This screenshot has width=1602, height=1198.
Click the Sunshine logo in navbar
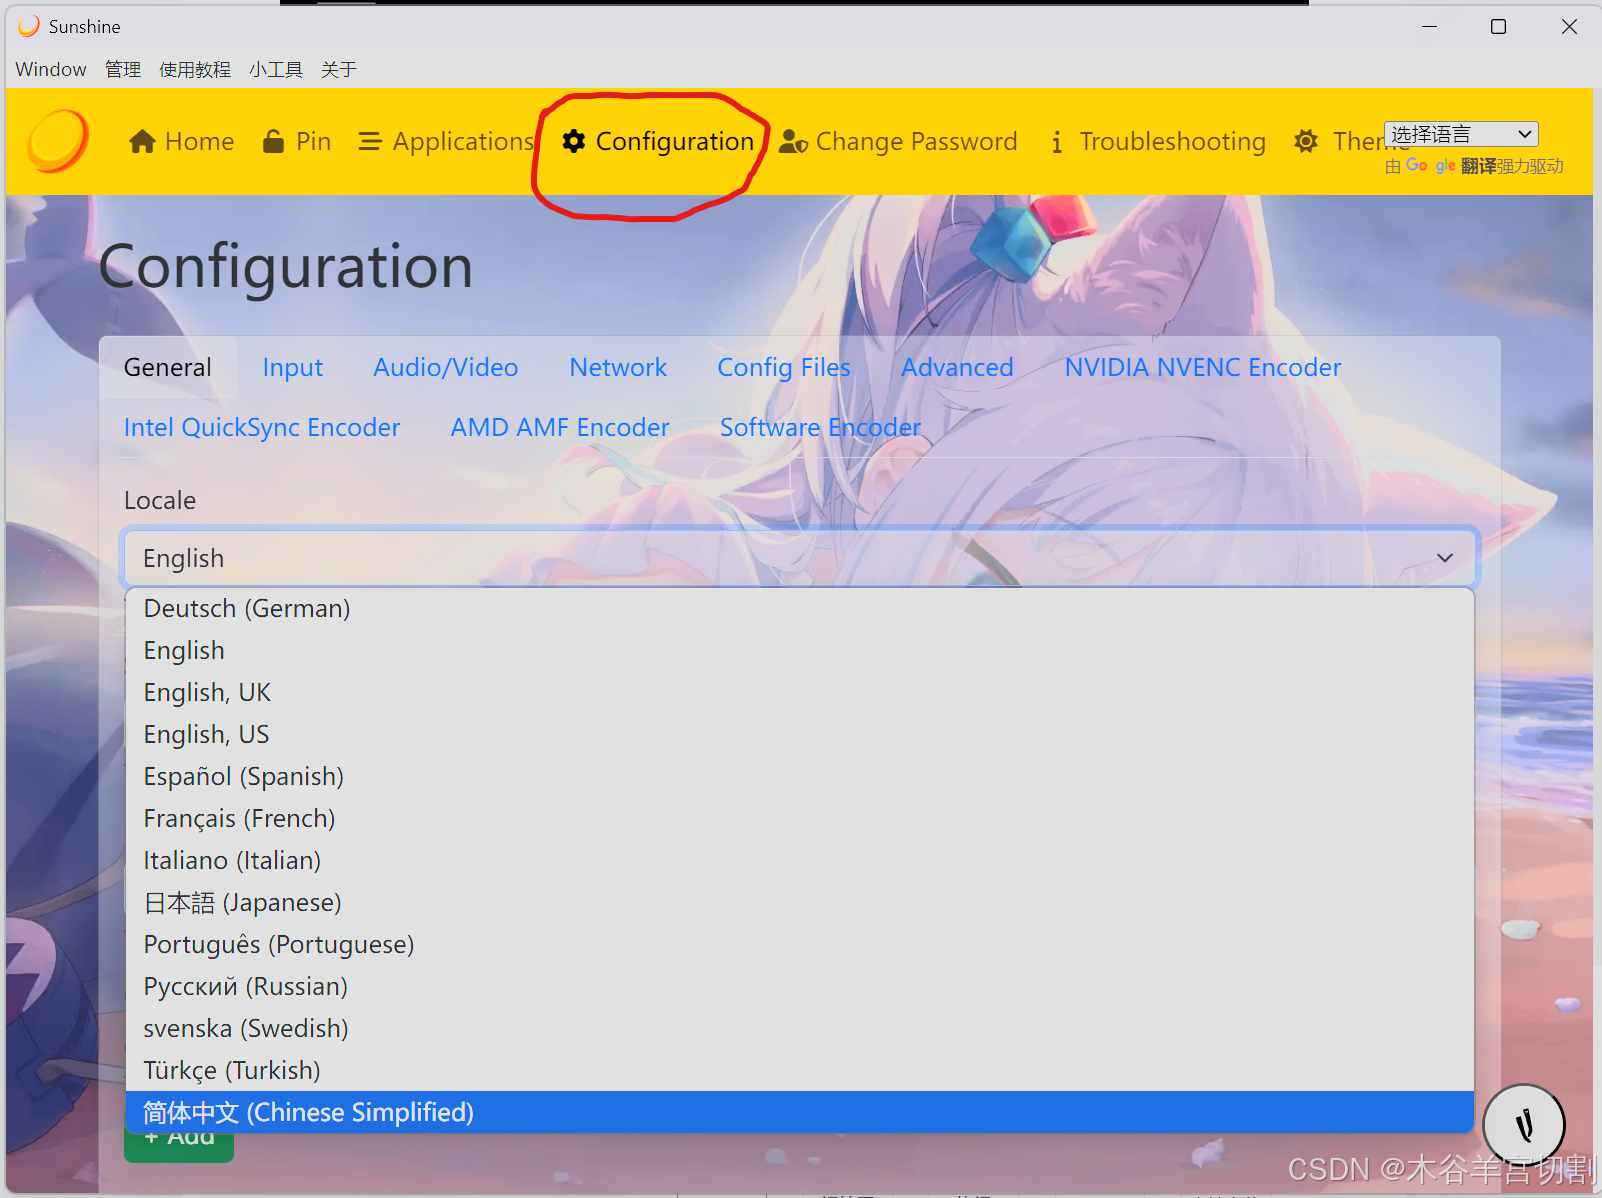(58, 141)
